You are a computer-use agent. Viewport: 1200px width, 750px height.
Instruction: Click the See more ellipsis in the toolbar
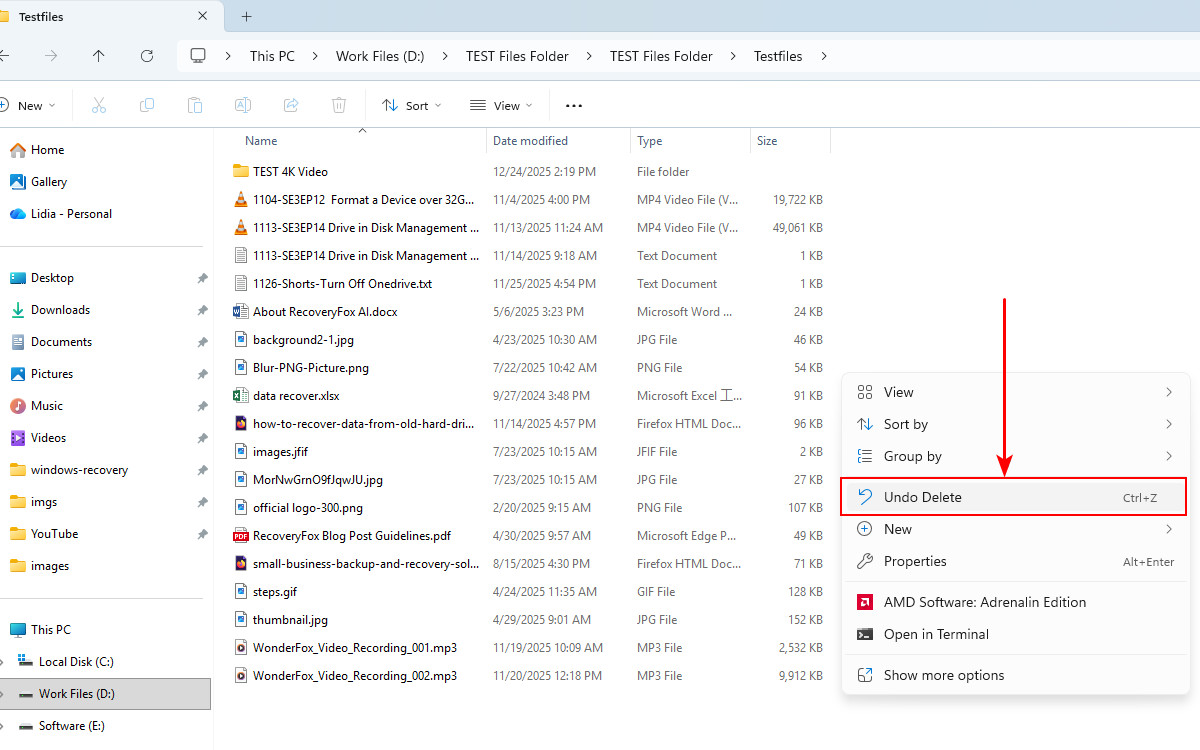click(573, 104)
